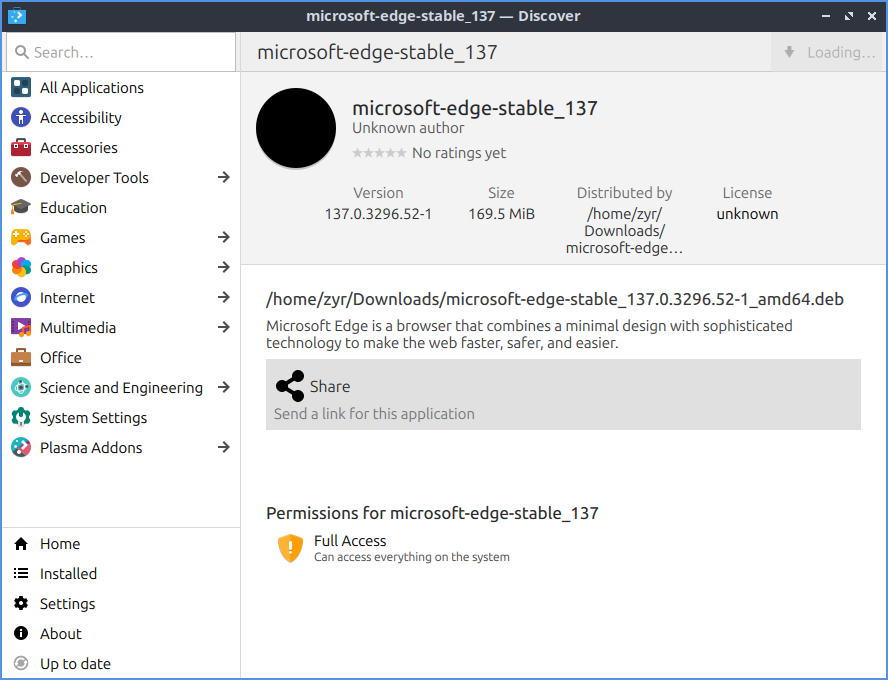Screen dimensions: 888x680
Task: Expand the Games category arrow
Action: [x=224, y=237]
